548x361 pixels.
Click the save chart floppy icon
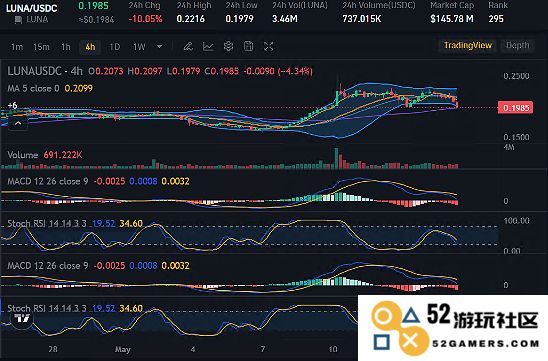point(248,46)
